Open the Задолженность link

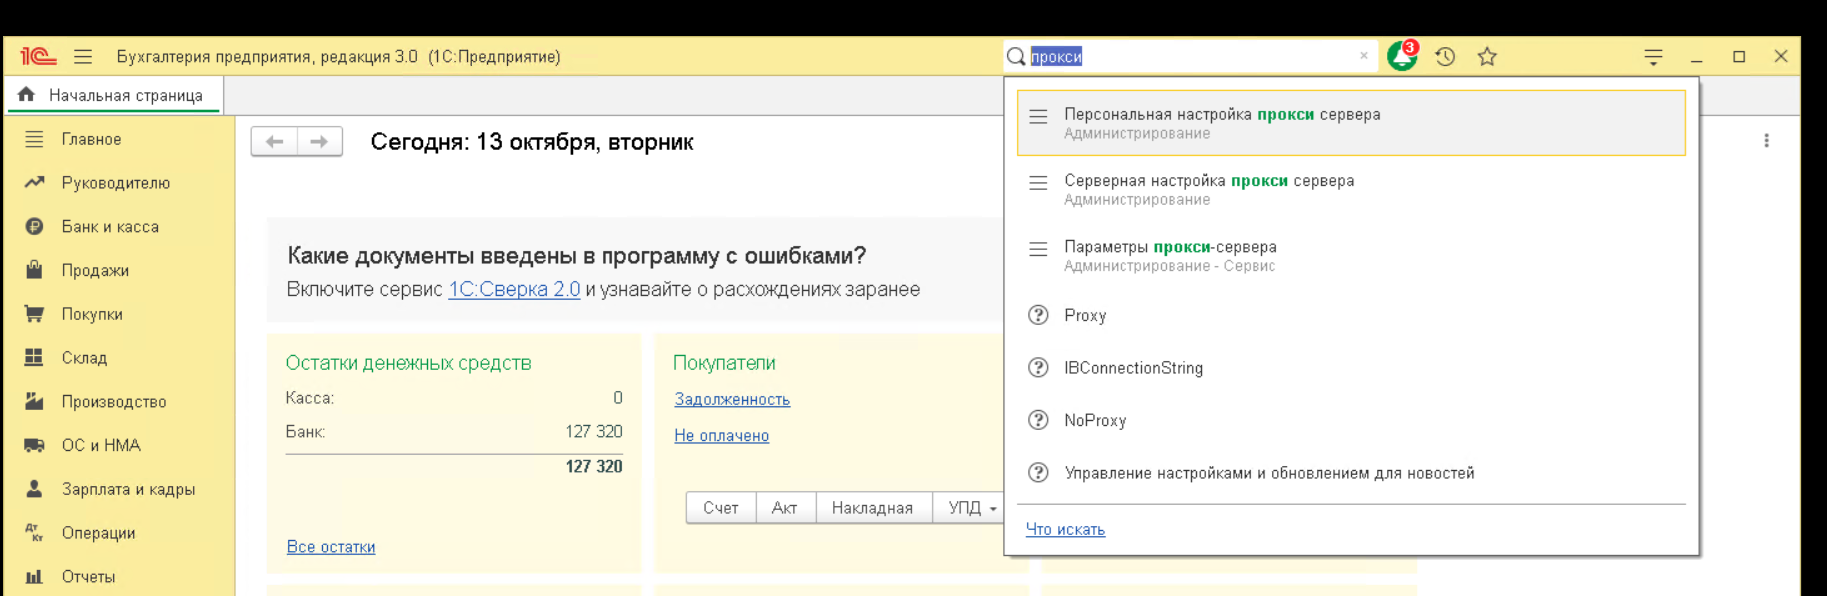pyautogui.click(x=732, y=399)
